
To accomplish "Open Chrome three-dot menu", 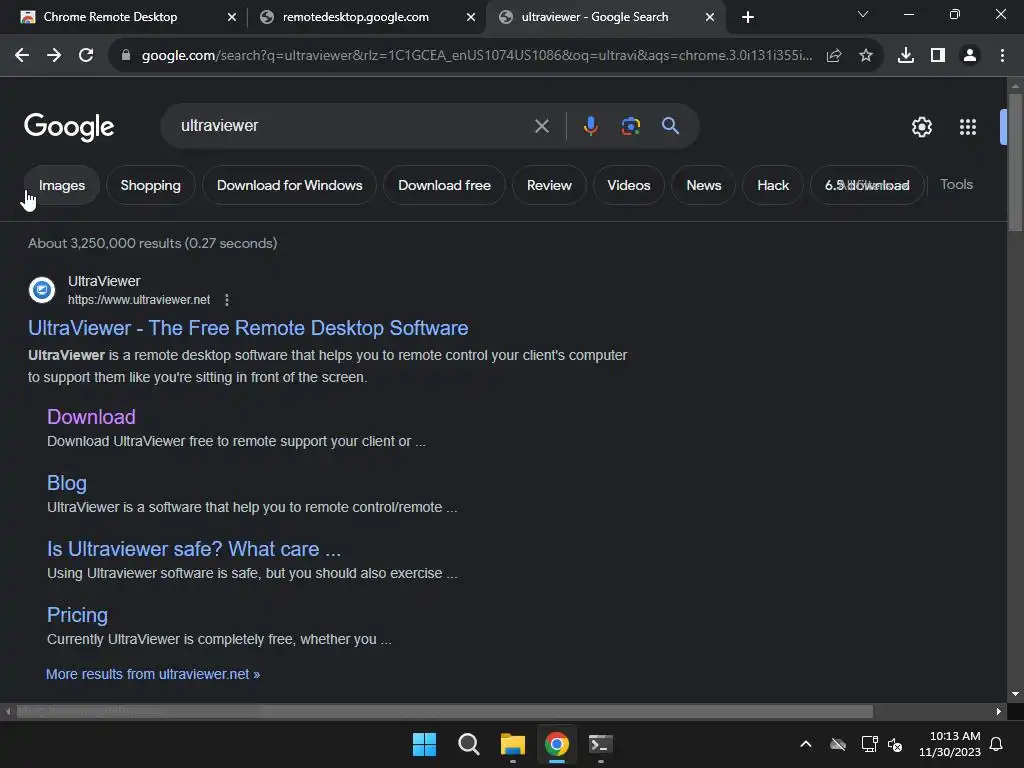I will [1002, 56].
